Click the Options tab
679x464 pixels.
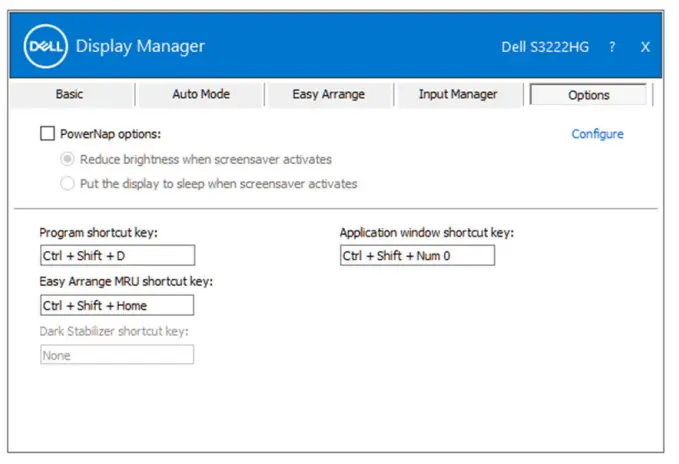point(588,95)
